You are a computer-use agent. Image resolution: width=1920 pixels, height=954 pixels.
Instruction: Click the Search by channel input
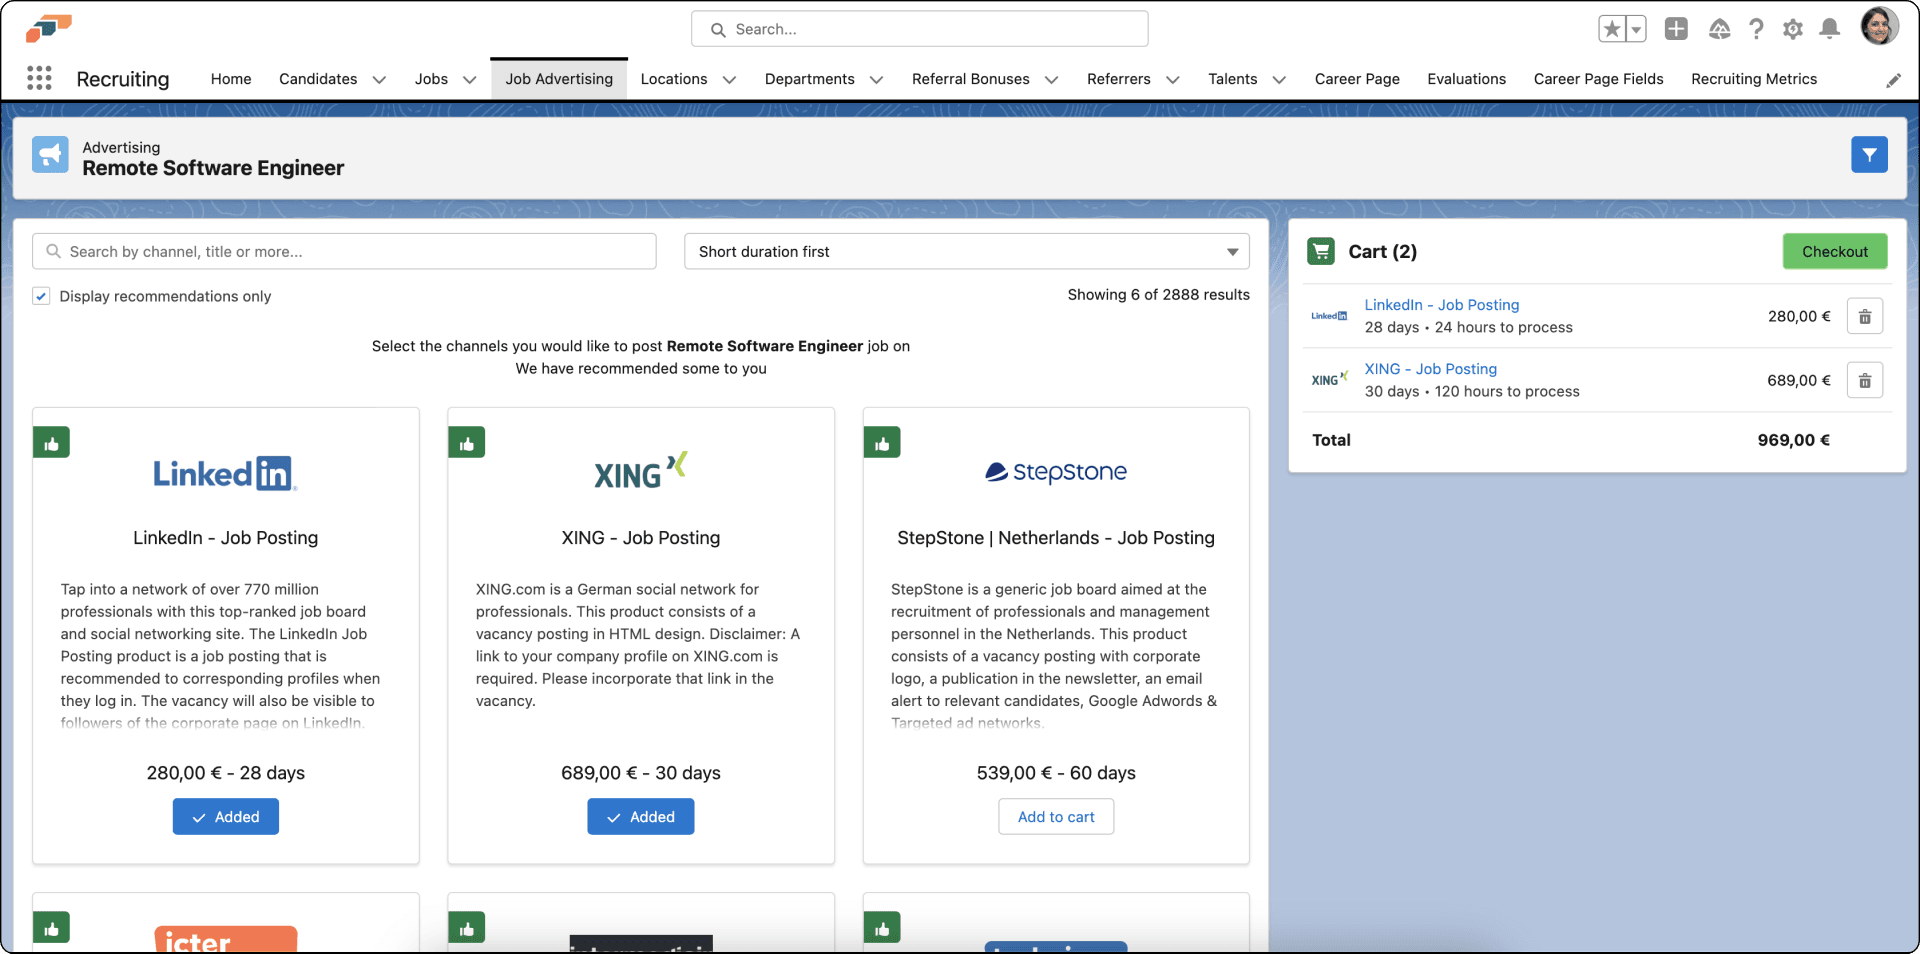click(344, 252)
